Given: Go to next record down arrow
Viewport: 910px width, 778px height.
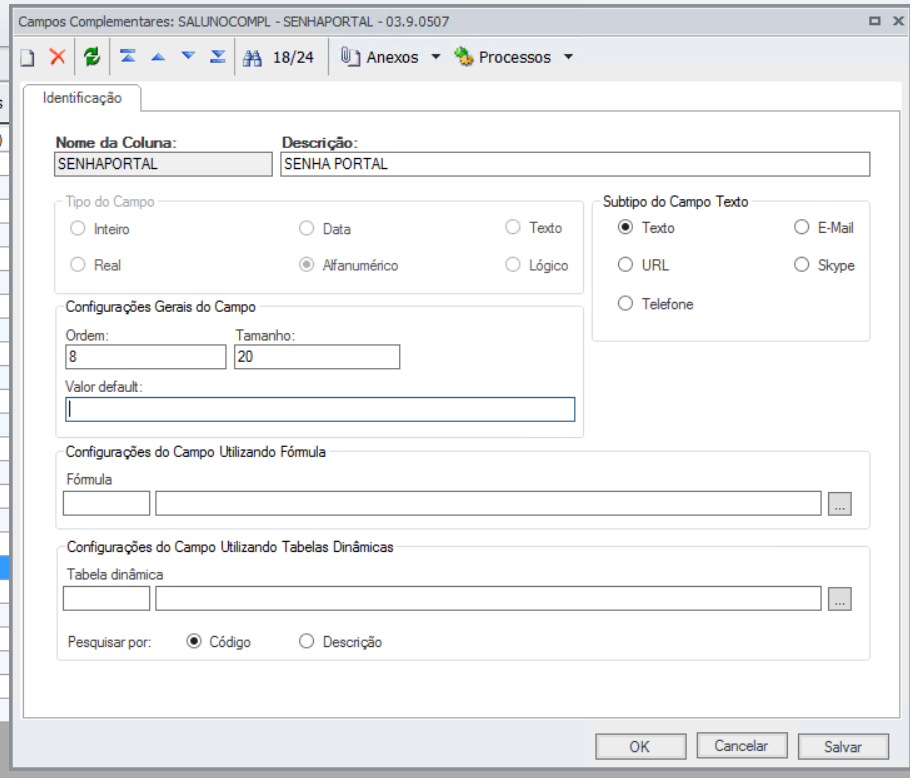Looking at the screenshot, I should coord(188,56).
